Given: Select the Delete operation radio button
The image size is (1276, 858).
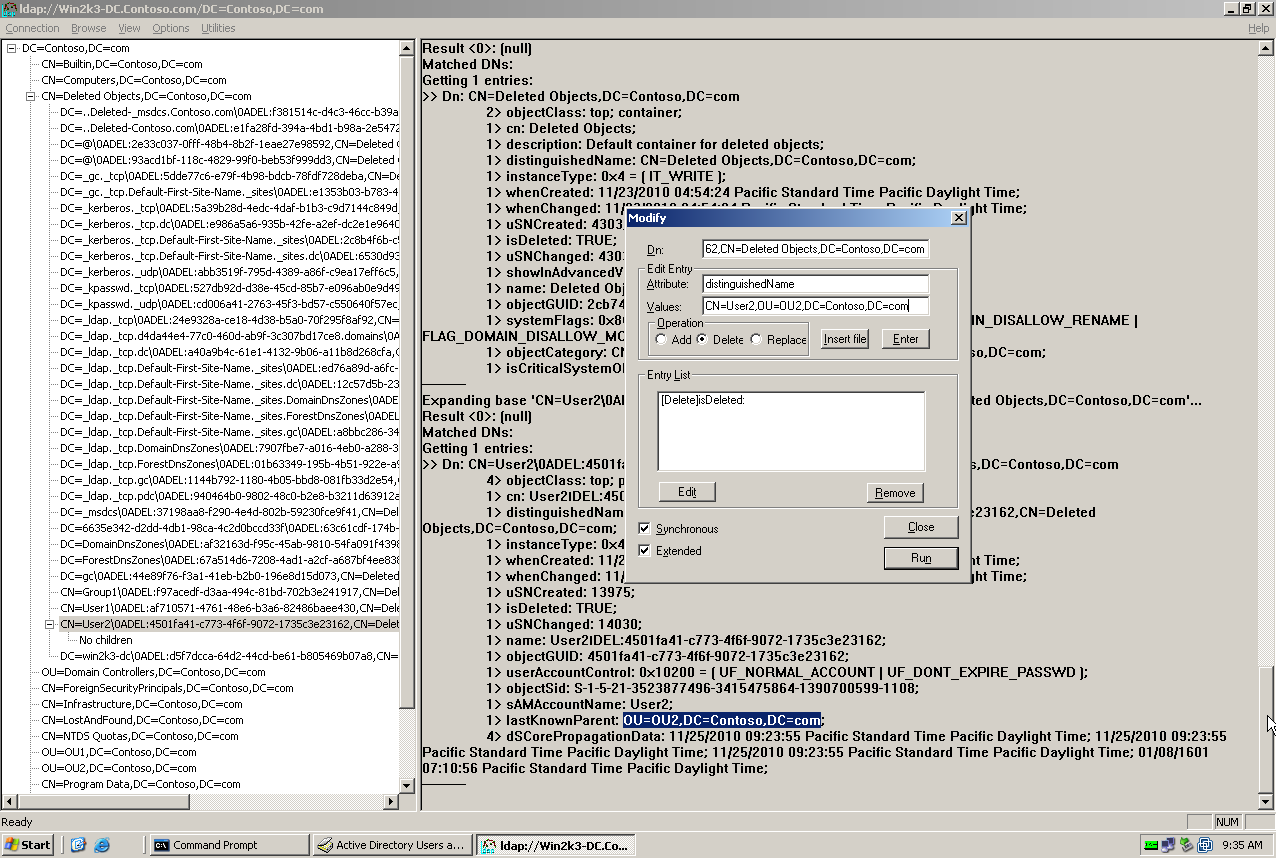Looking at the screenshot, I should 702,340.
